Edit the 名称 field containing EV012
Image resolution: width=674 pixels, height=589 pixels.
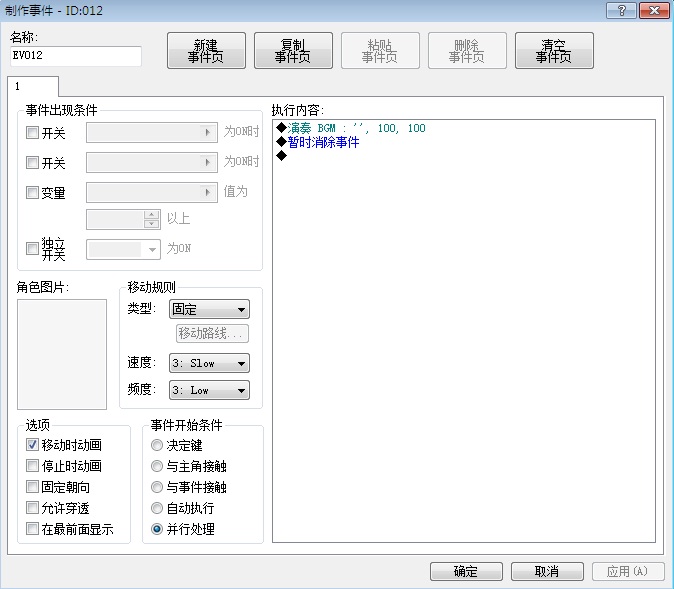pos(76,56)
